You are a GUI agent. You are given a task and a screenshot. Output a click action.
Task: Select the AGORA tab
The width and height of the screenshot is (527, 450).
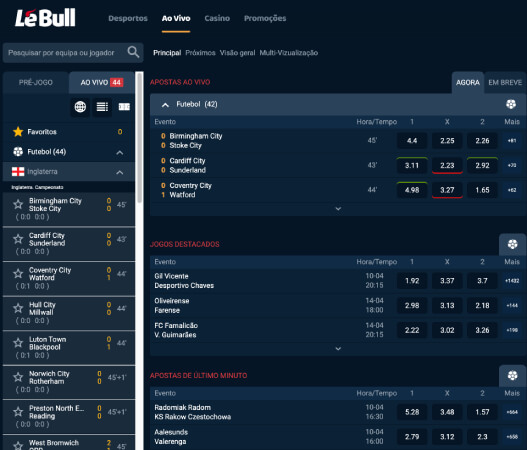click(468, 82)
